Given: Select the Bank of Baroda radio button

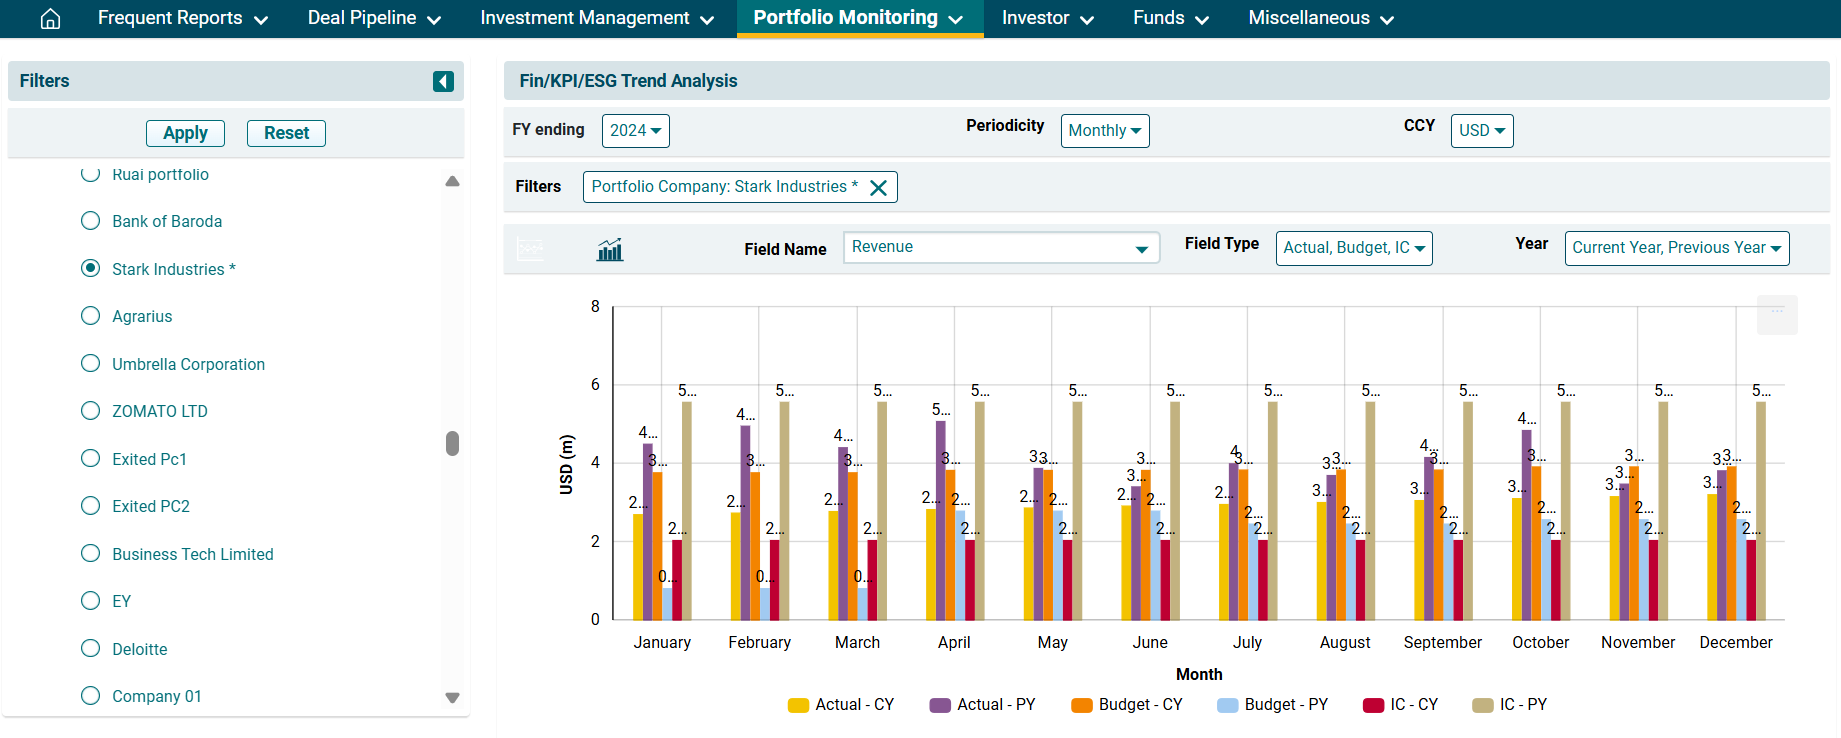Looking at the screenshot, I should coord(91,221).
